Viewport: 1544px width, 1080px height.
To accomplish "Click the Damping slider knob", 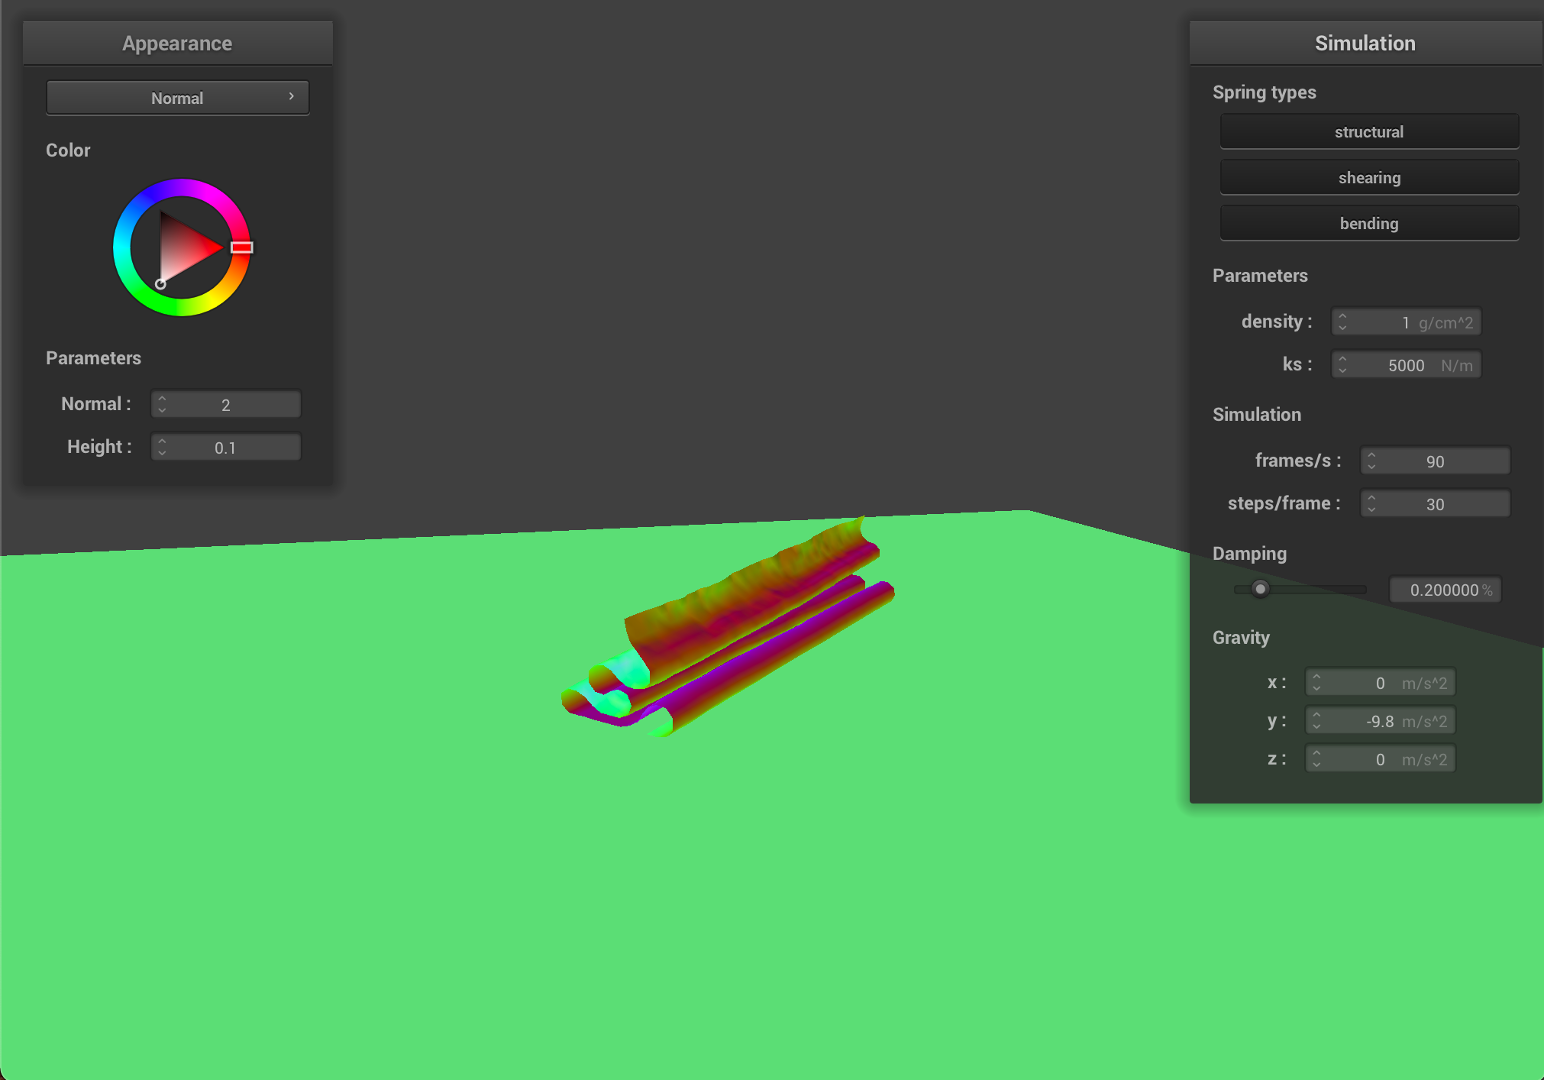I will click(x=1260, y=589).
